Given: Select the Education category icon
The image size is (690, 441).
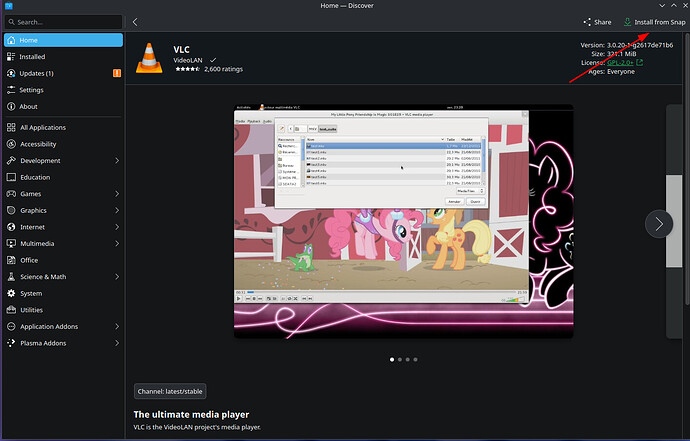Looking at the screenshot, I should 10,177.
